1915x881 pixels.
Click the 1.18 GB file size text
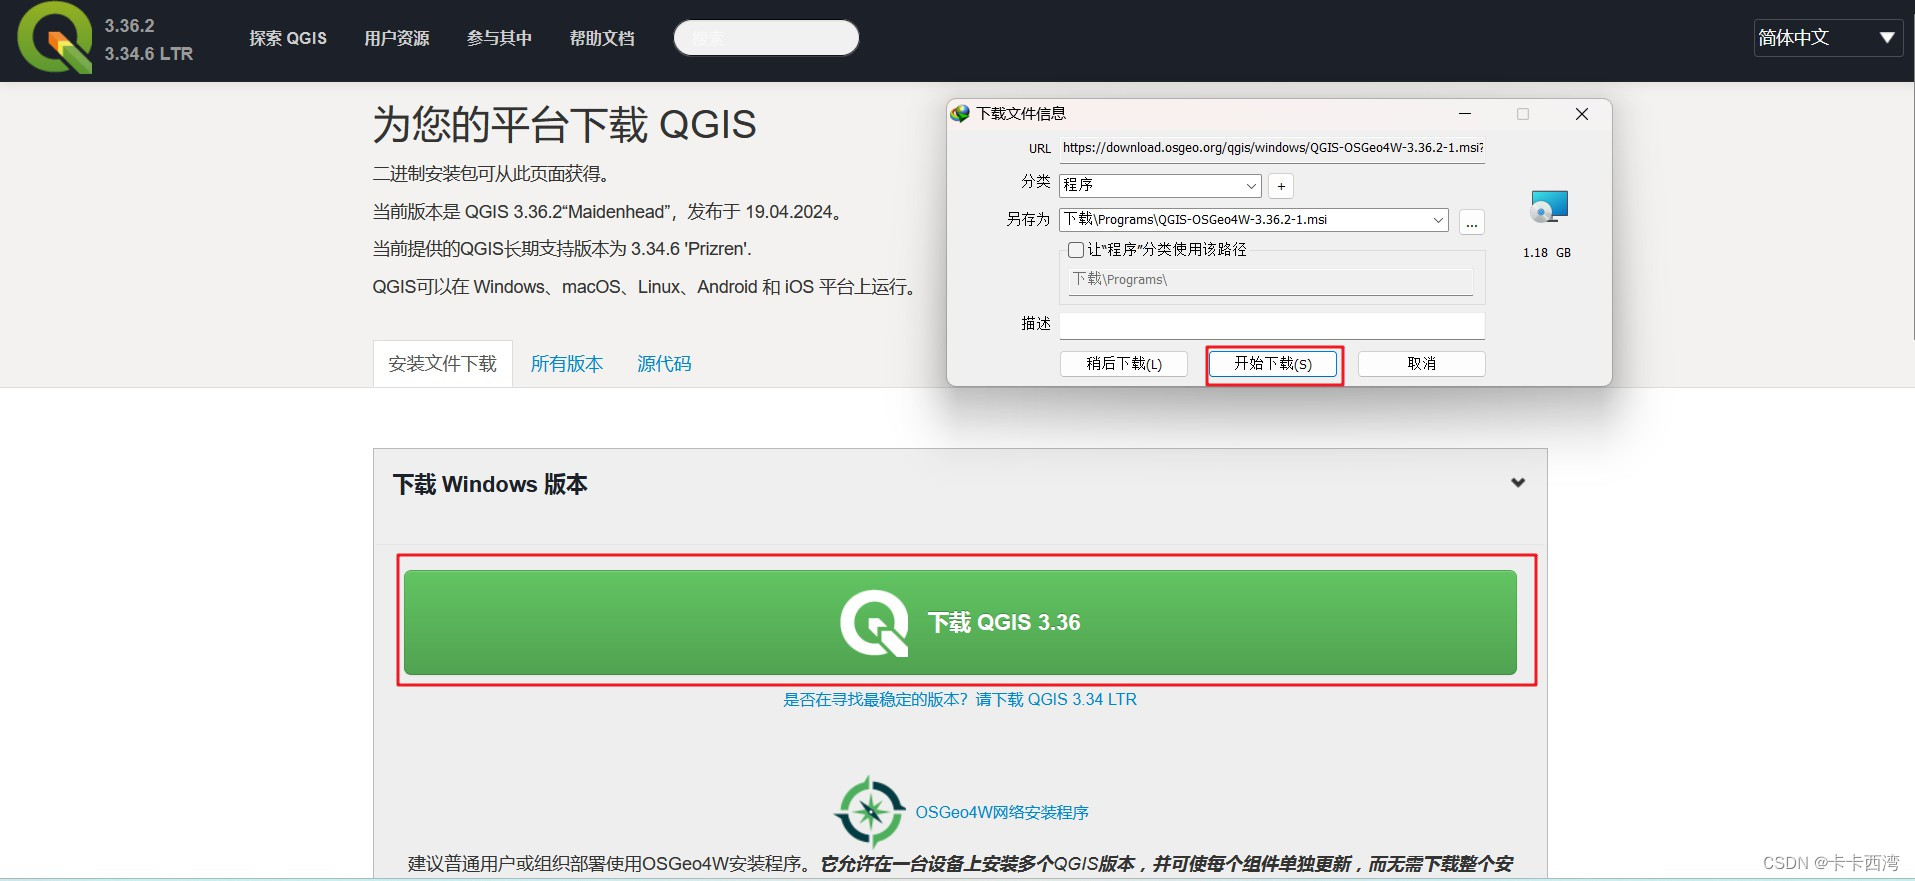click(1547, 253)
